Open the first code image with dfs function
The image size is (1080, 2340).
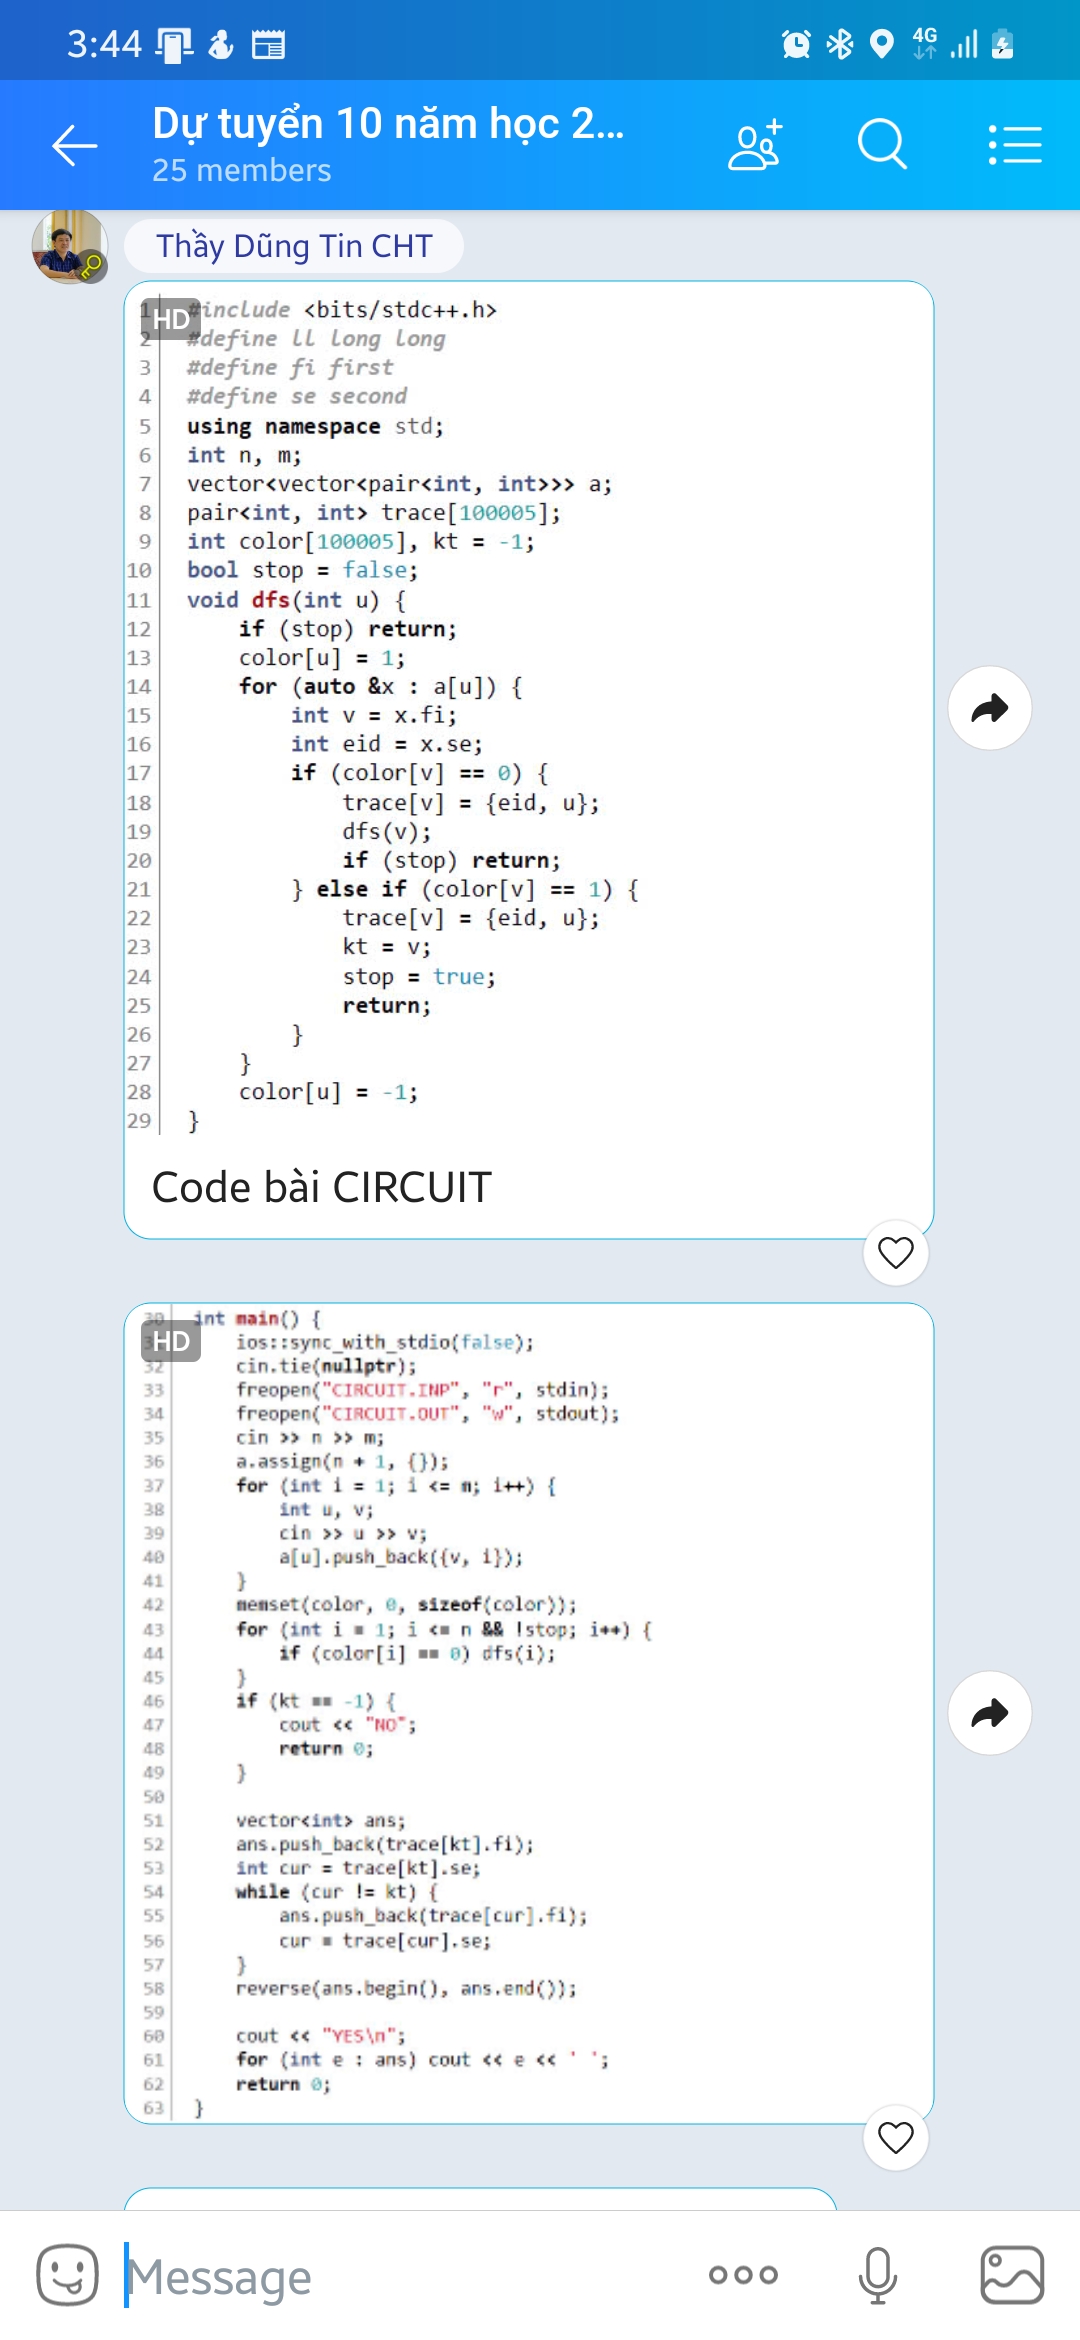click(528, 716)
